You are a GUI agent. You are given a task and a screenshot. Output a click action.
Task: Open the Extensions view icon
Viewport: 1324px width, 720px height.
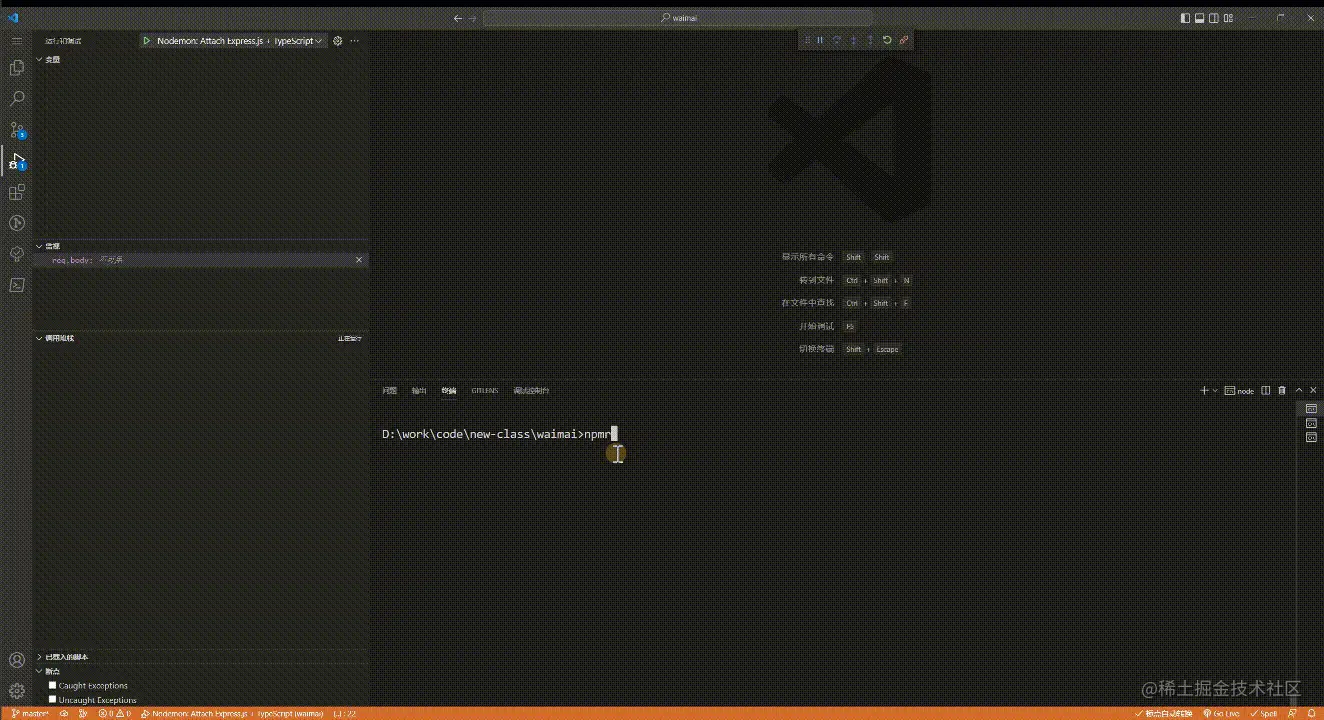[x=16, y=192]
